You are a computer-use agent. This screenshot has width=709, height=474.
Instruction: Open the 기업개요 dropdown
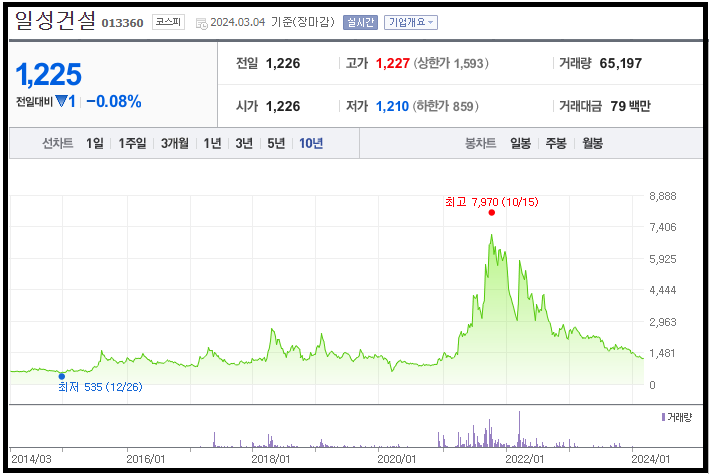411,22
